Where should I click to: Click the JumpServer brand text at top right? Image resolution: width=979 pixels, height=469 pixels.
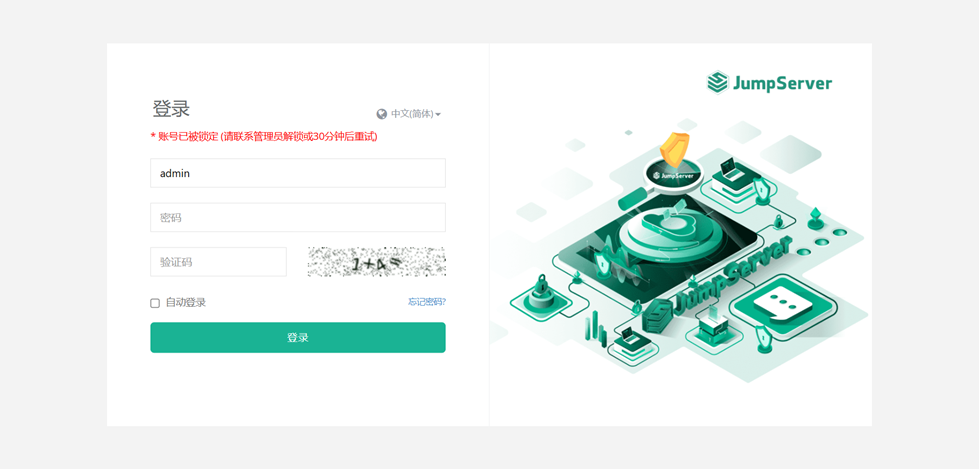tap(782, 84)
